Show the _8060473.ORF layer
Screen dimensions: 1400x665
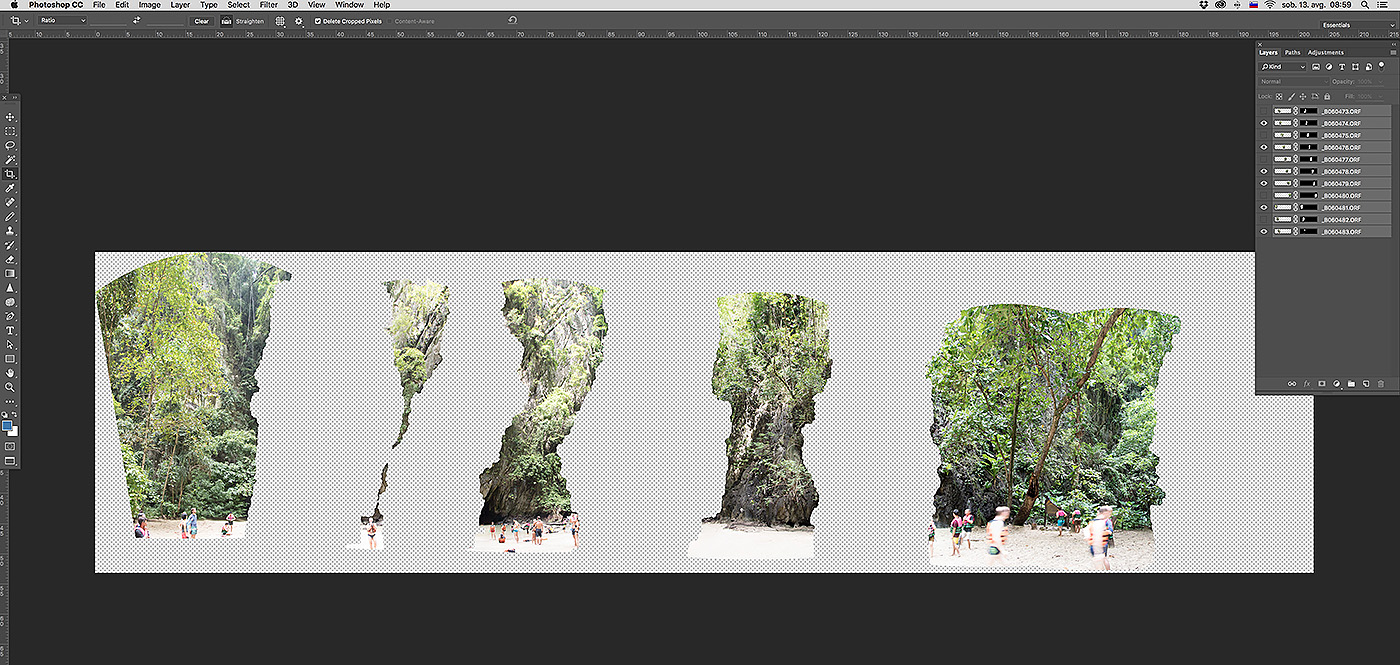(x=1264, y=111)
